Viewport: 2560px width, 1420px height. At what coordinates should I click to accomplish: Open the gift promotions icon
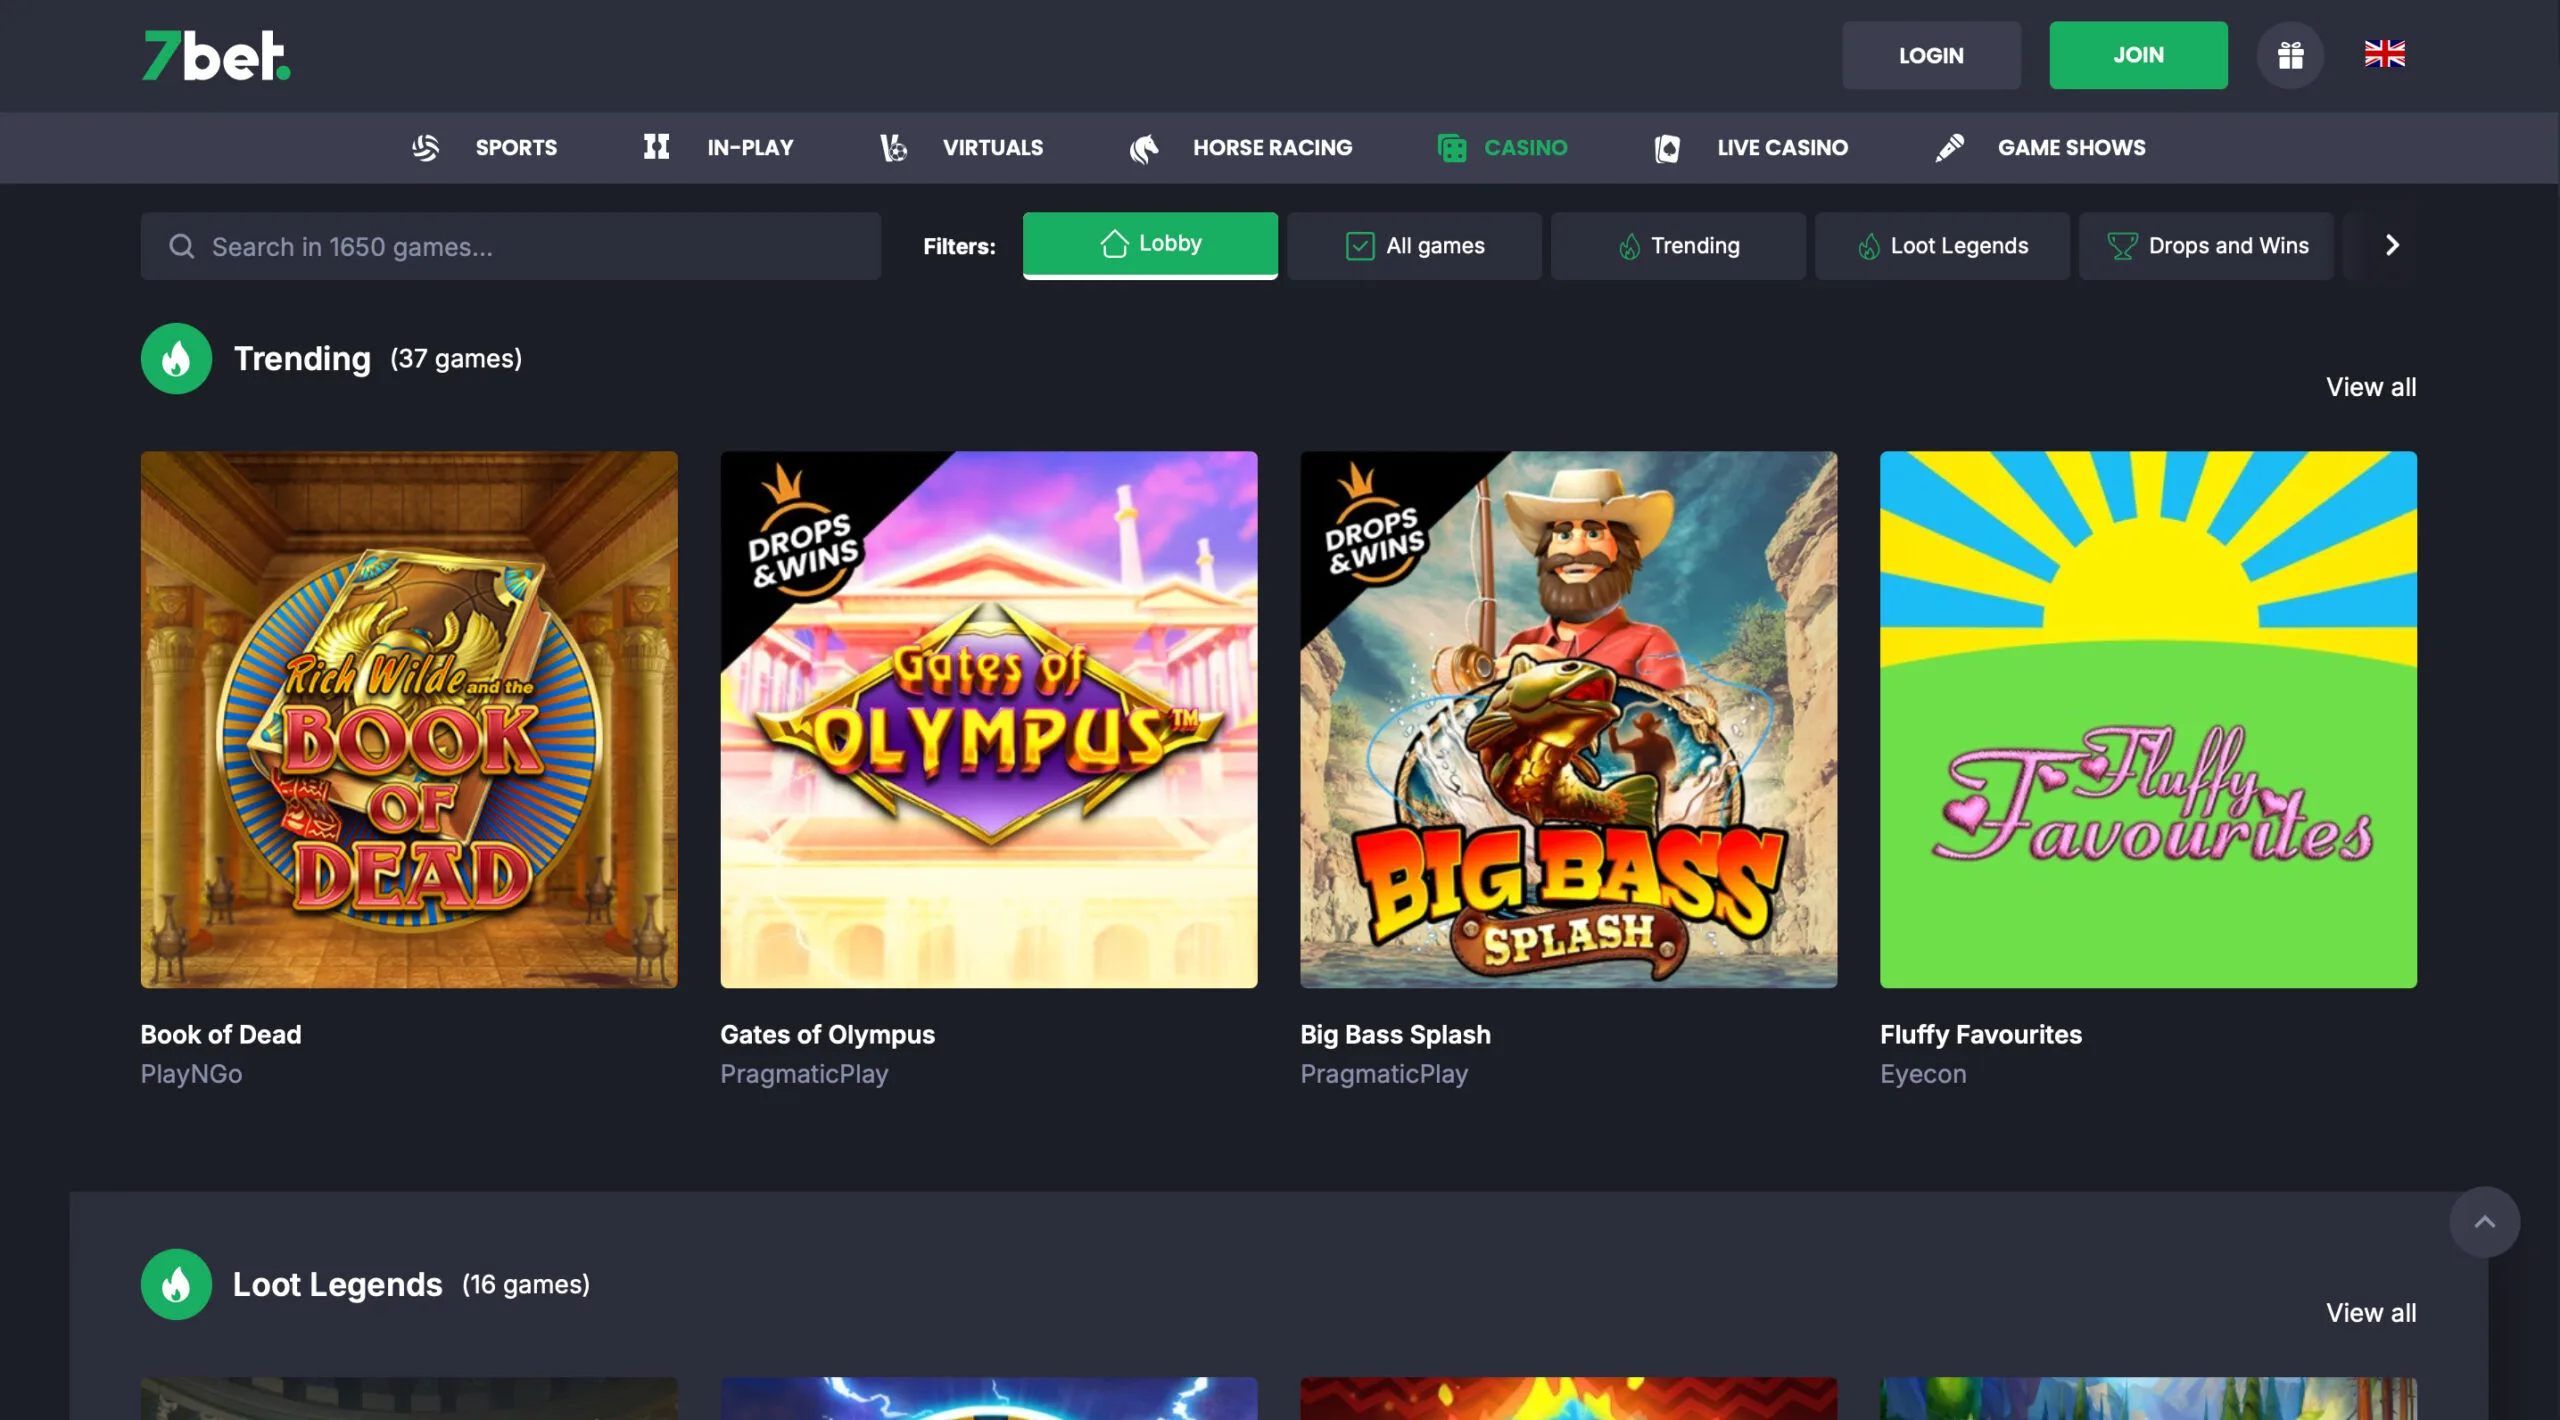pyautogui.click(x=2290, y=55)
